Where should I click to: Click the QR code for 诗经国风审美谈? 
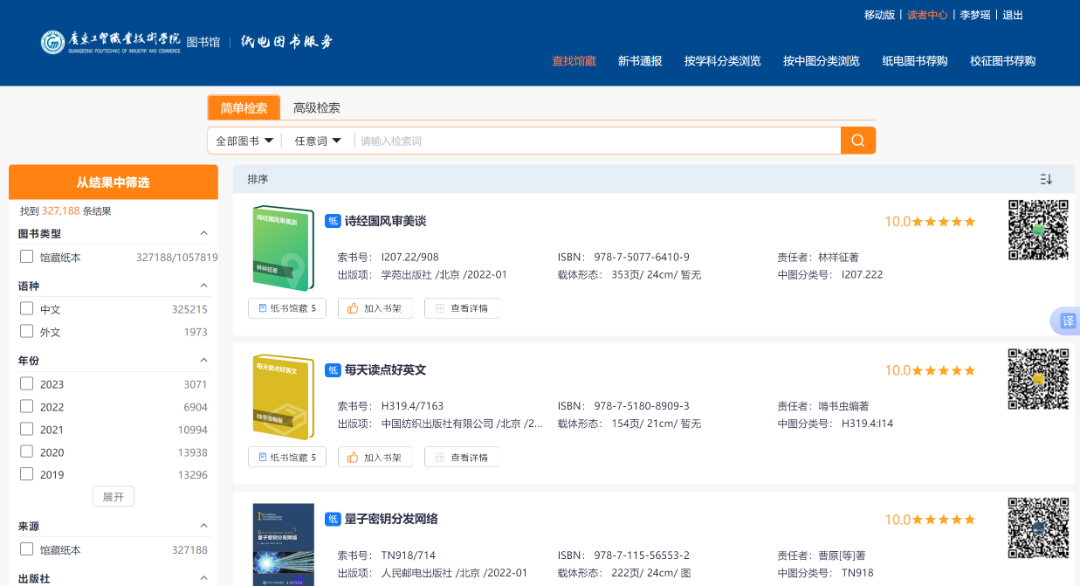[x=1038, y=230]
